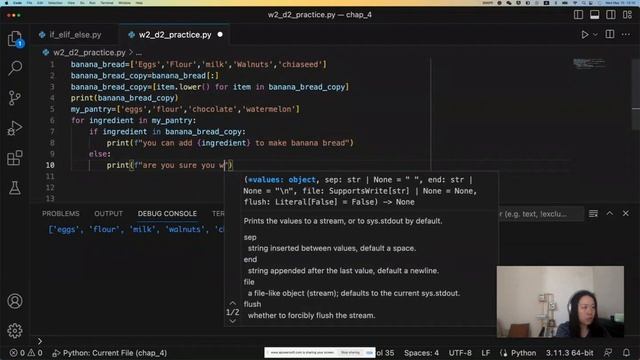The width and height of the screenshot is (640, 360).
Task: Click the debug console filter input
Action: (541, 214)
